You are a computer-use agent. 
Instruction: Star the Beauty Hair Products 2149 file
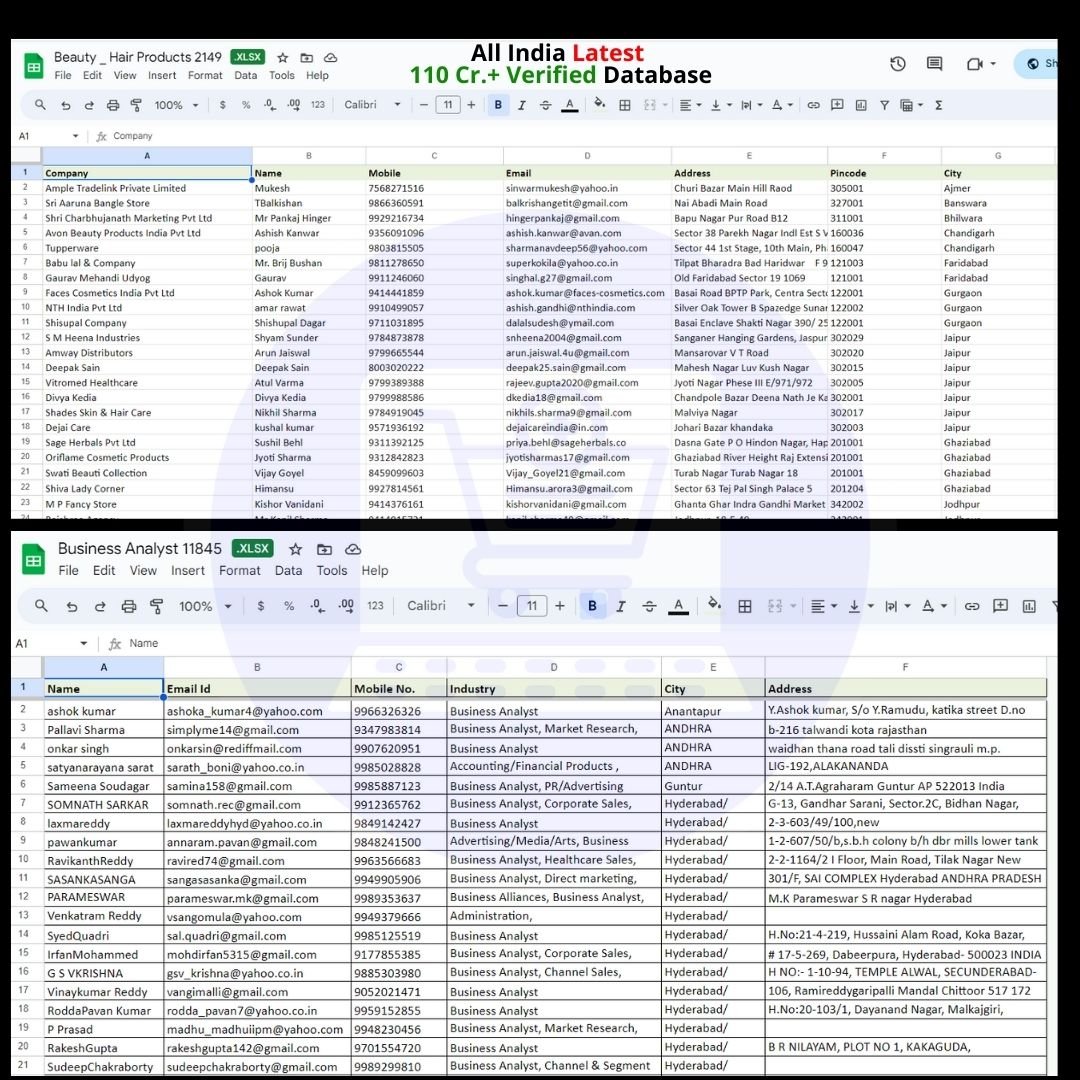282,58
